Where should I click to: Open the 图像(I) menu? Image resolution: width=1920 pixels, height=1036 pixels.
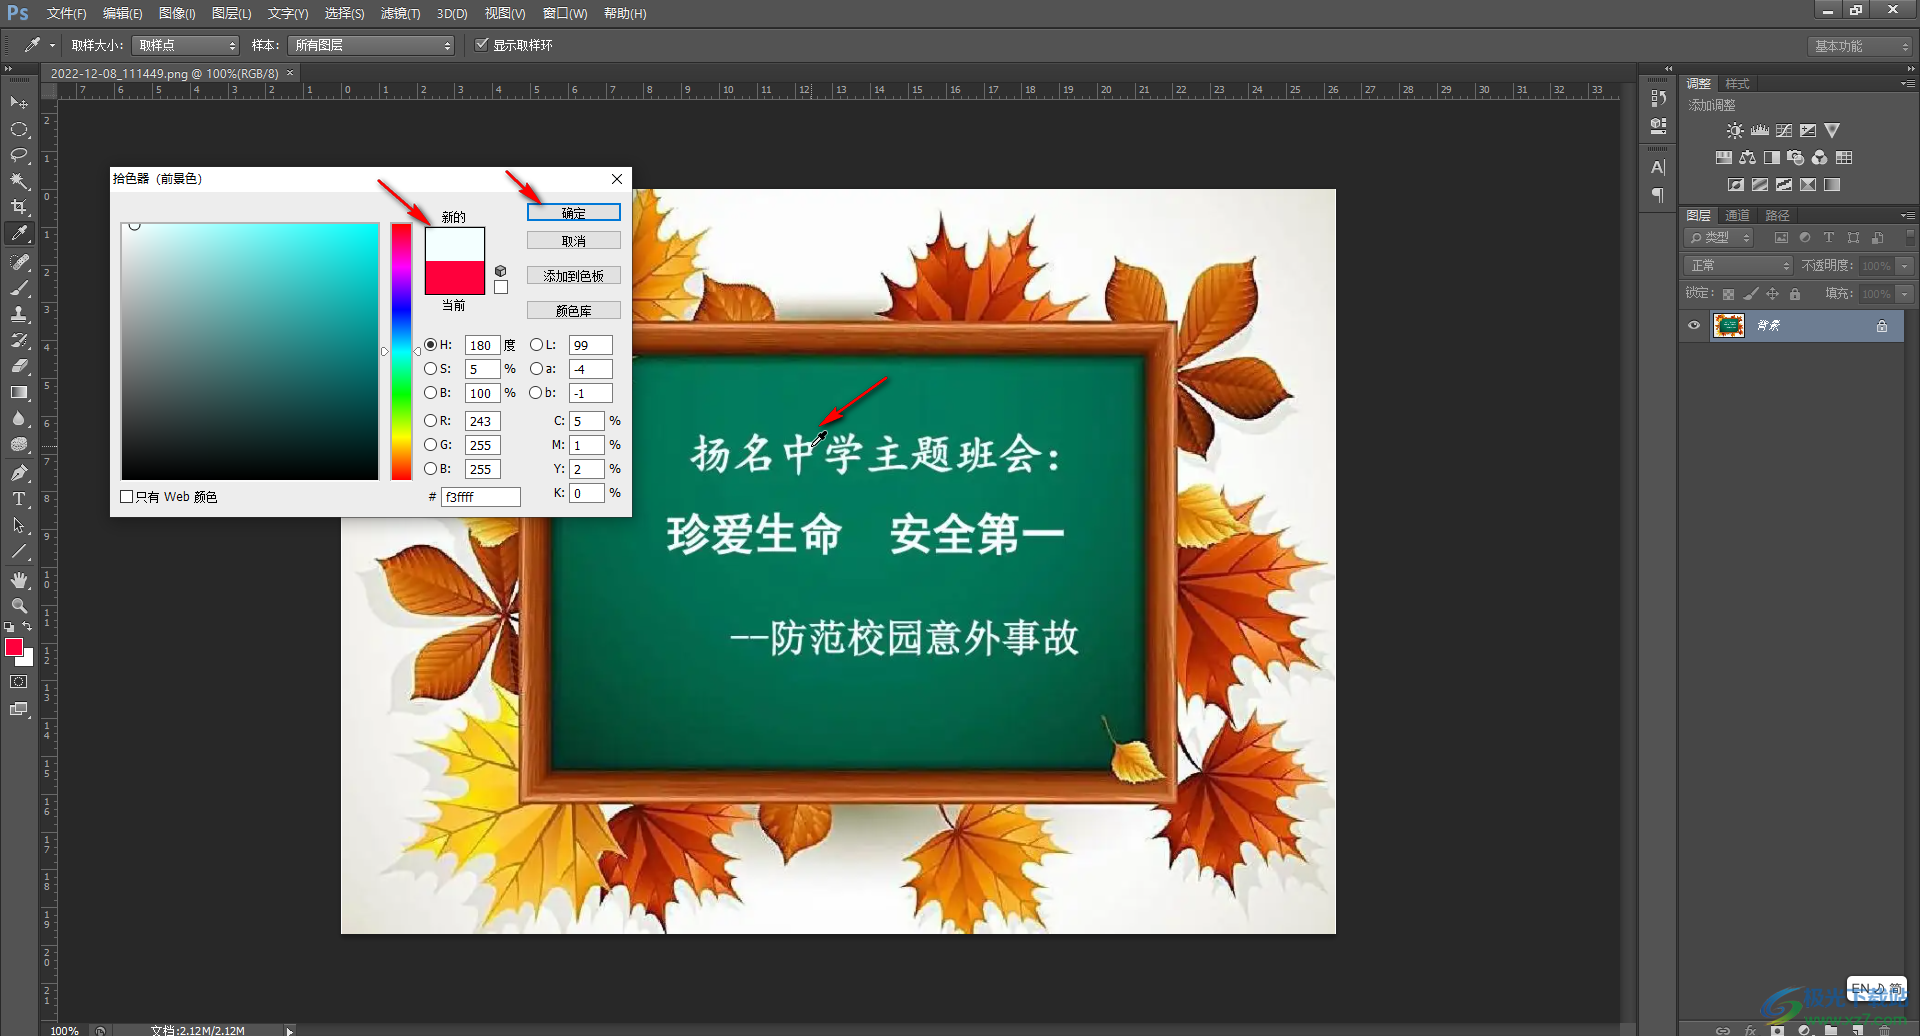[x=177, y=14]
